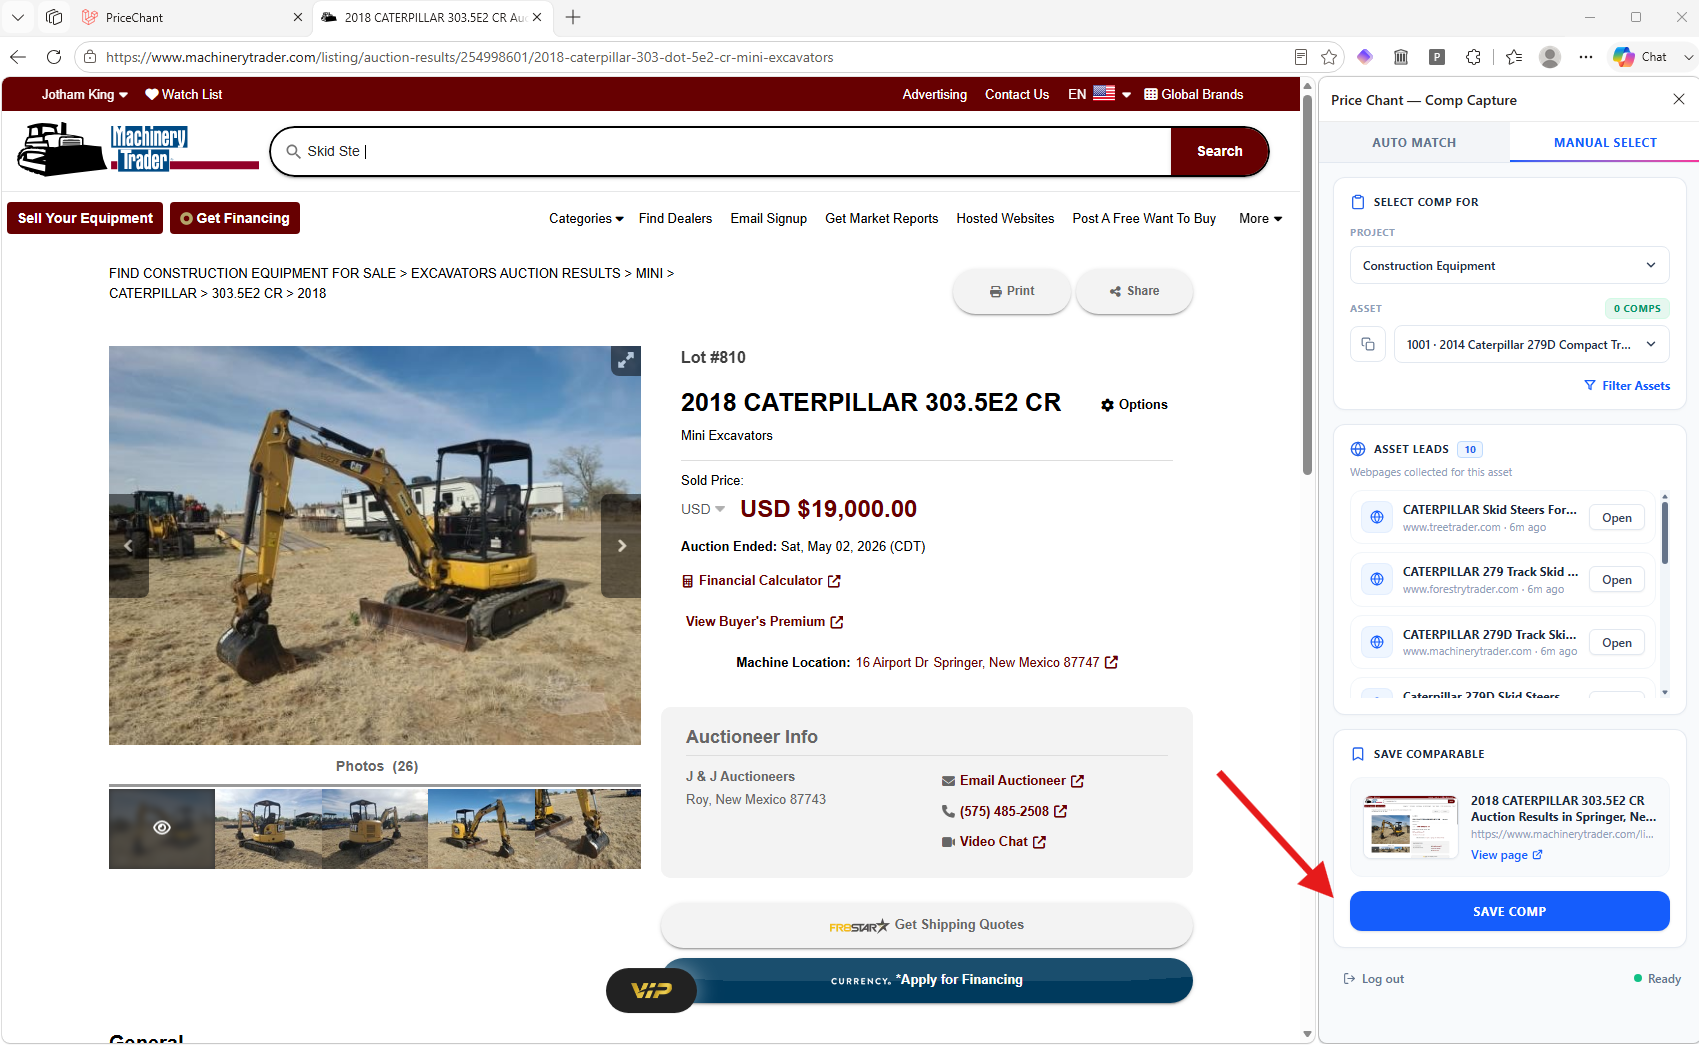Screen dimensions: 1699x1045
Task: Go to previous photo arrow
Action: point(129,546)
